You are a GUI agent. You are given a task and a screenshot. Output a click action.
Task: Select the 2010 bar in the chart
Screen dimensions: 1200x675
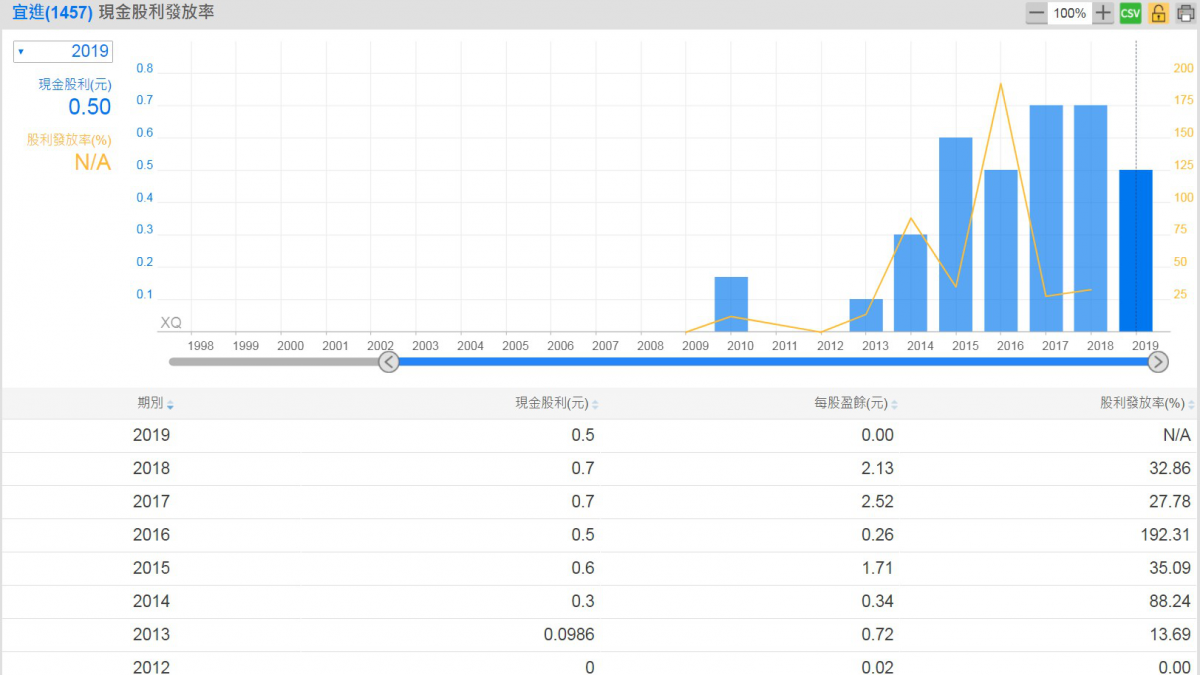click(x=731, y=304)
